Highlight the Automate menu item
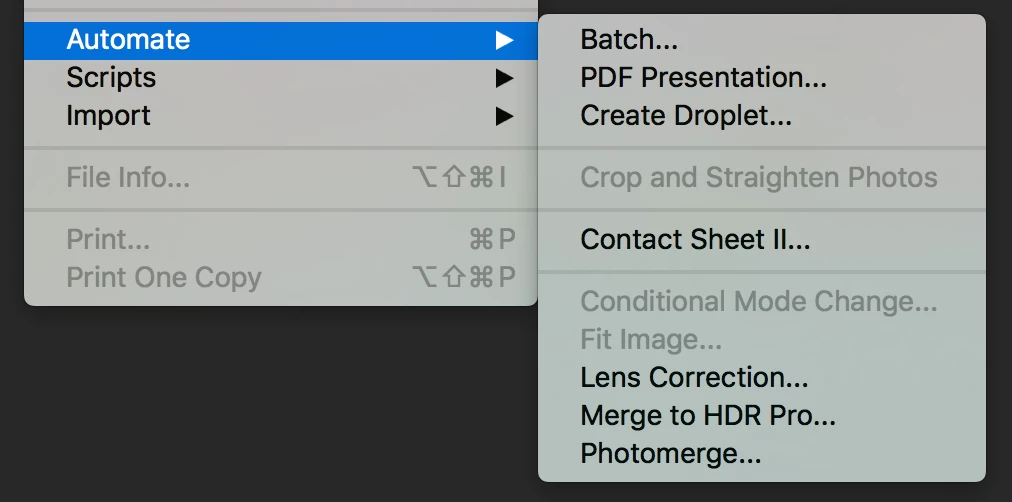The width and height of the screenshot is (1012, 502). point(128,40)
